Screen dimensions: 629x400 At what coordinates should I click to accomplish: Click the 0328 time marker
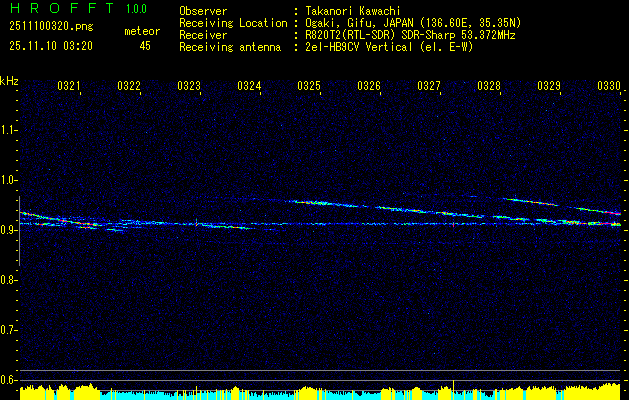tap(489, 85)
